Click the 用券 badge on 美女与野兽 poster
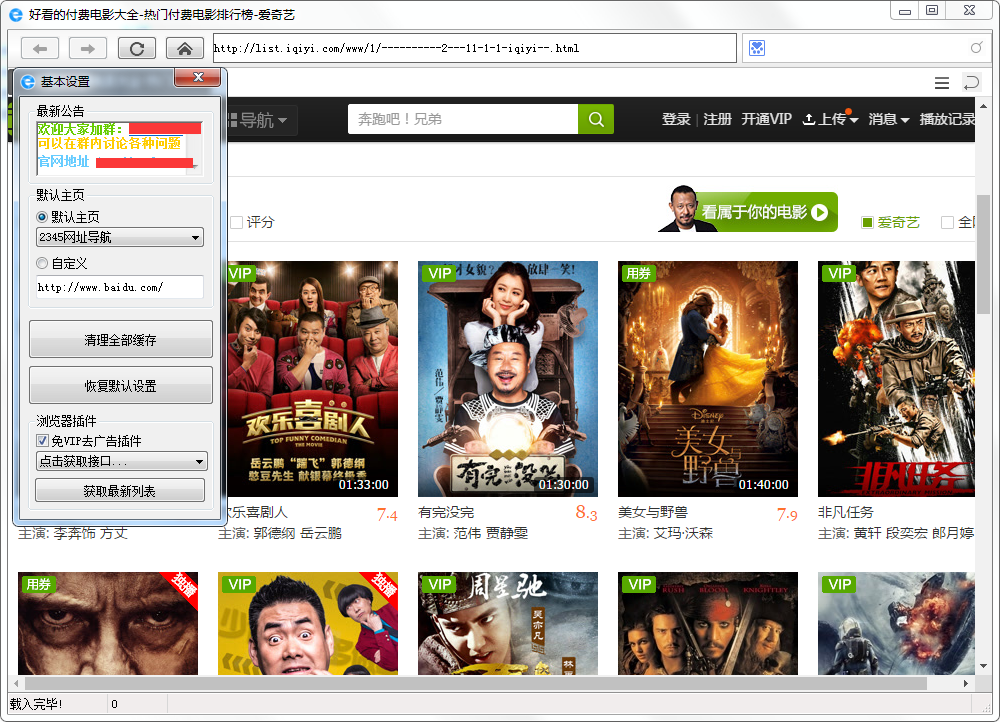This screenshot has width=1000, height=722. 638,274
